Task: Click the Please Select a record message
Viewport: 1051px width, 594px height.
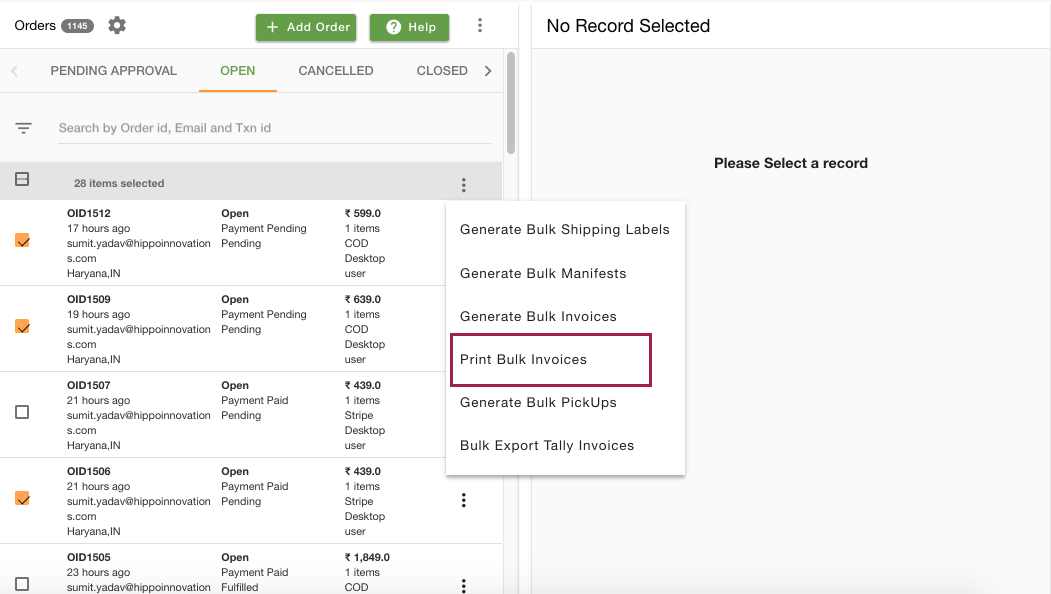Action: tap(791, 163)
